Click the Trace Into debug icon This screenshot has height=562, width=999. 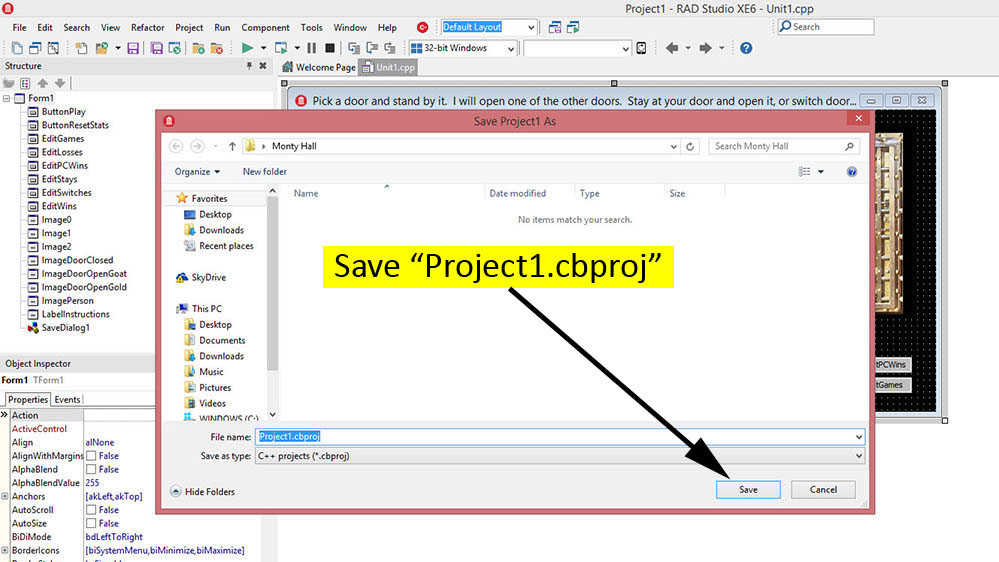[x=354, y=48]
